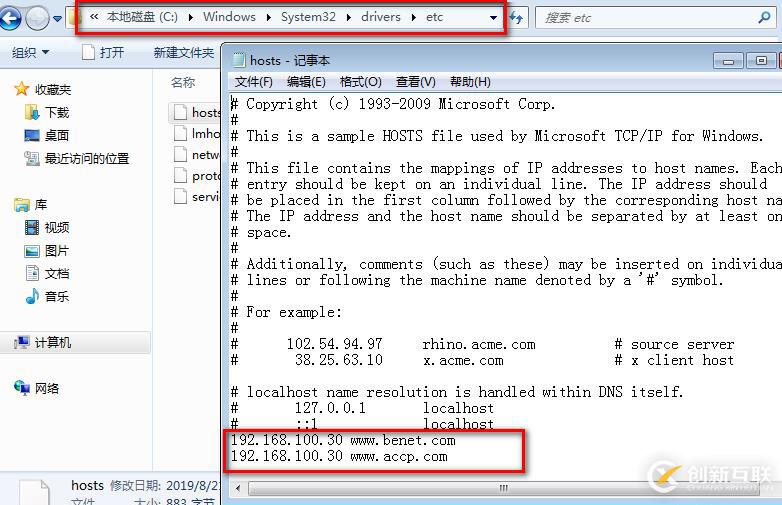Select the protocol file in file list

tap(196, 175)
